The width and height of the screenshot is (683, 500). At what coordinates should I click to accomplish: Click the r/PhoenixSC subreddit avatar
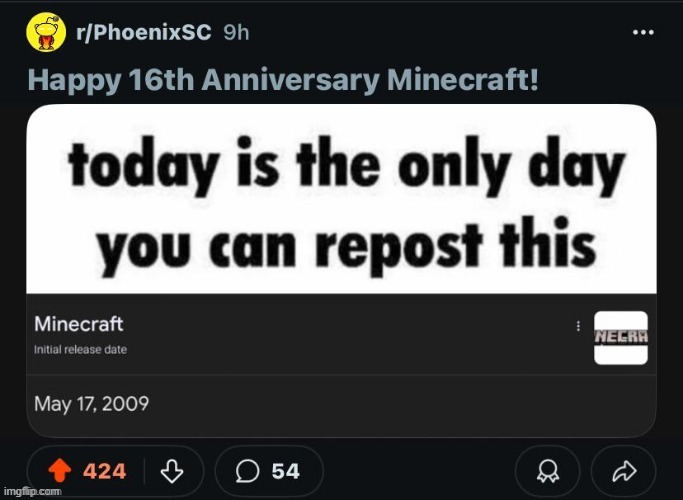(x=44, y=33)
